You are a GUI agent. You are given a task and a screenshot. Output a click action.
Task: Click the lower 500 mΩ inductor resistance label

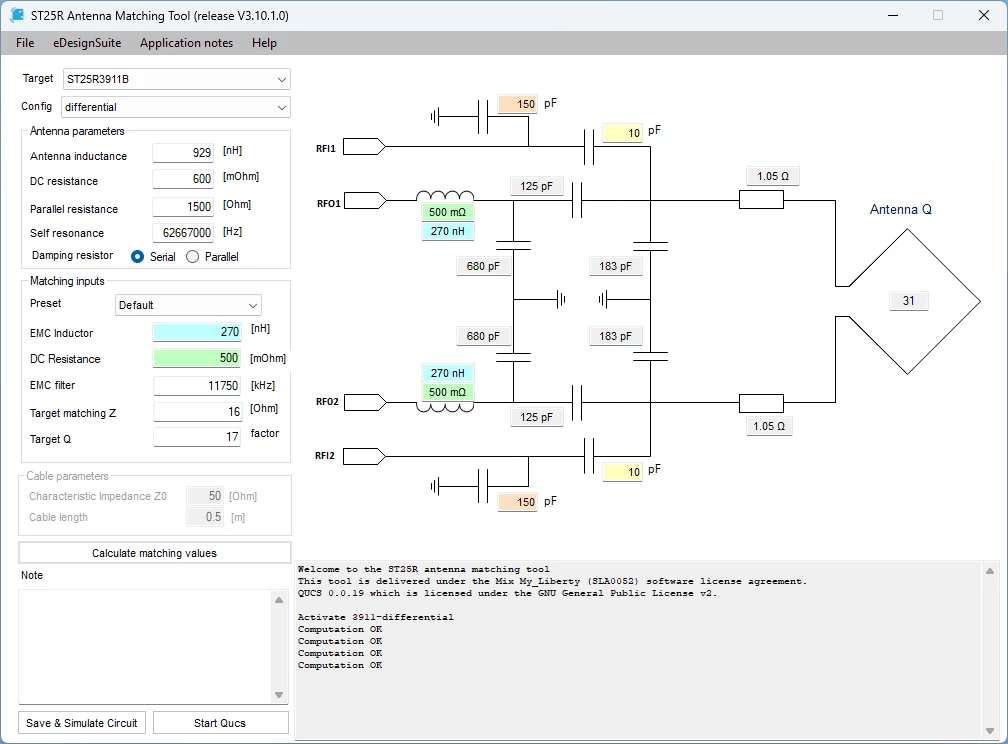tap(447, 392)
